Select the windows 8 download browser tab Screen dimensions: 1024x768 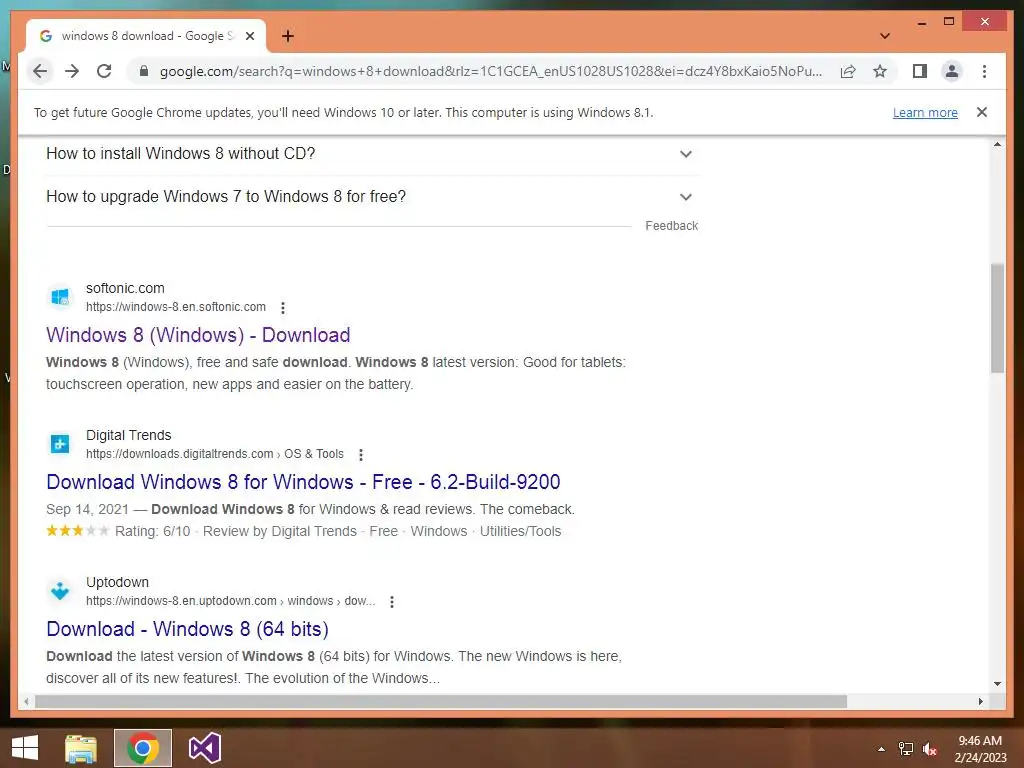click(146, 36)
